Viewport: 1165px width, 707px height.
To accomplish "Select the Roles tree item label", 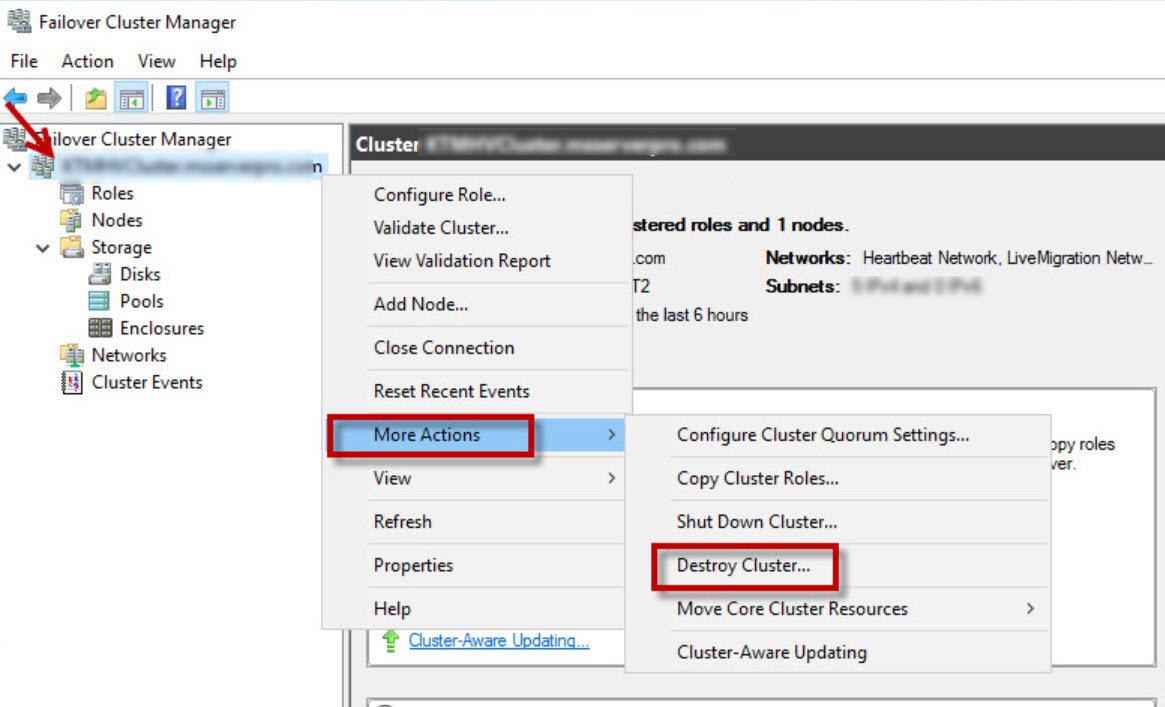I will [x=112, y=194].
